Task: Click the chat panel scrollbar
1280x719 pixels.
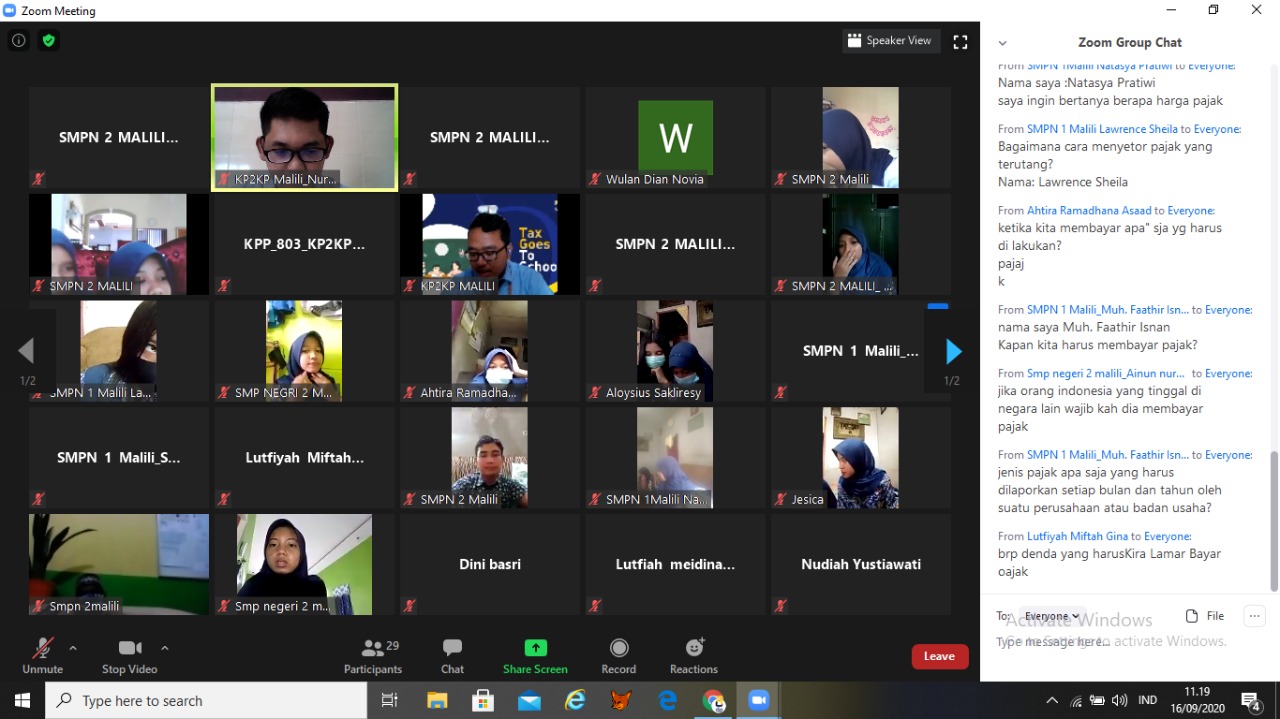Action: pyautogui.click(x=1273, y=520)
